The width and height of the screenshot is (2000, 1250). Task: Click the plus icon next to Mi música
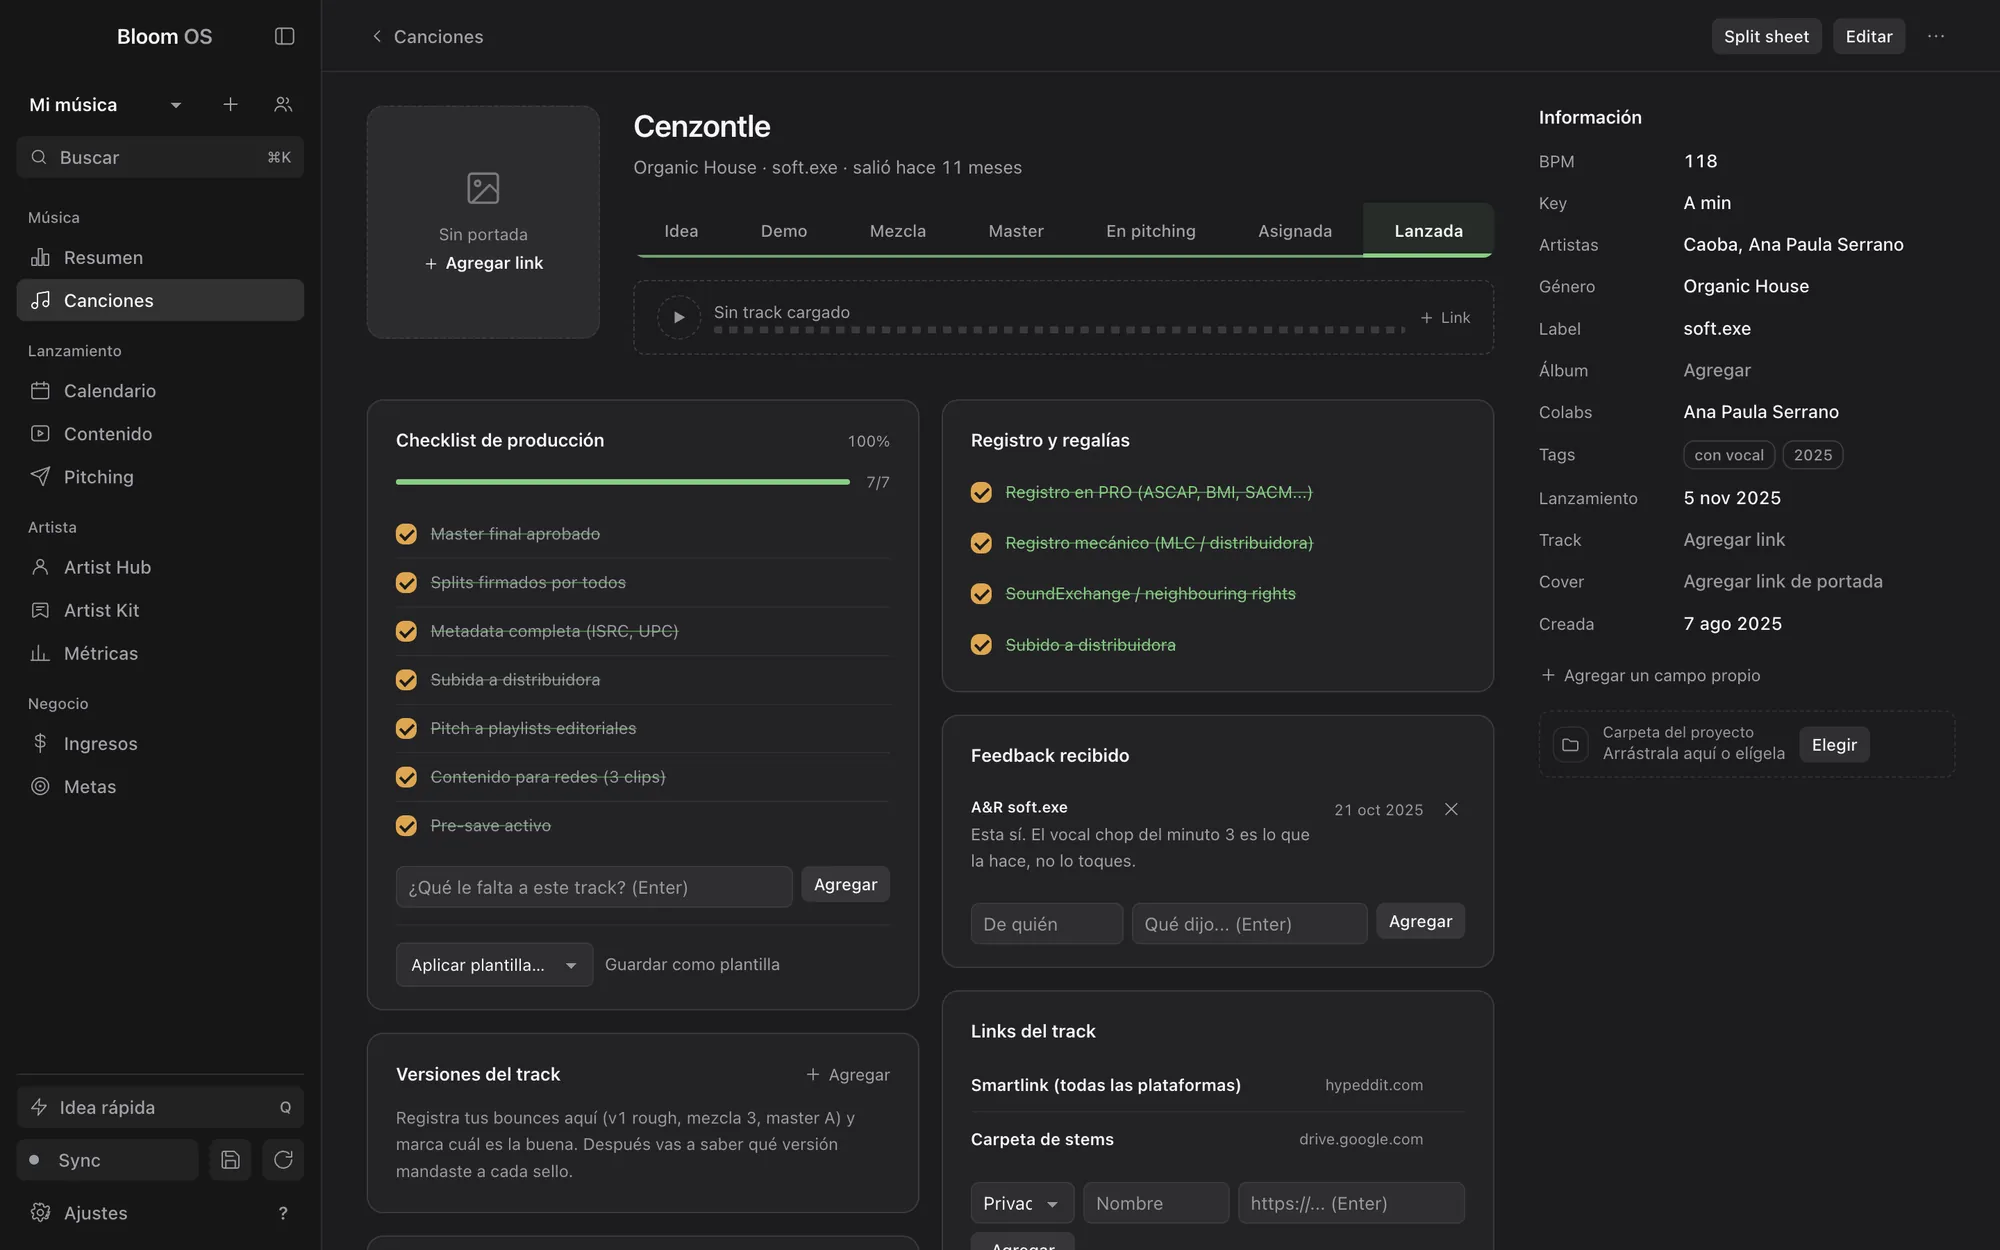coord(230,104)
